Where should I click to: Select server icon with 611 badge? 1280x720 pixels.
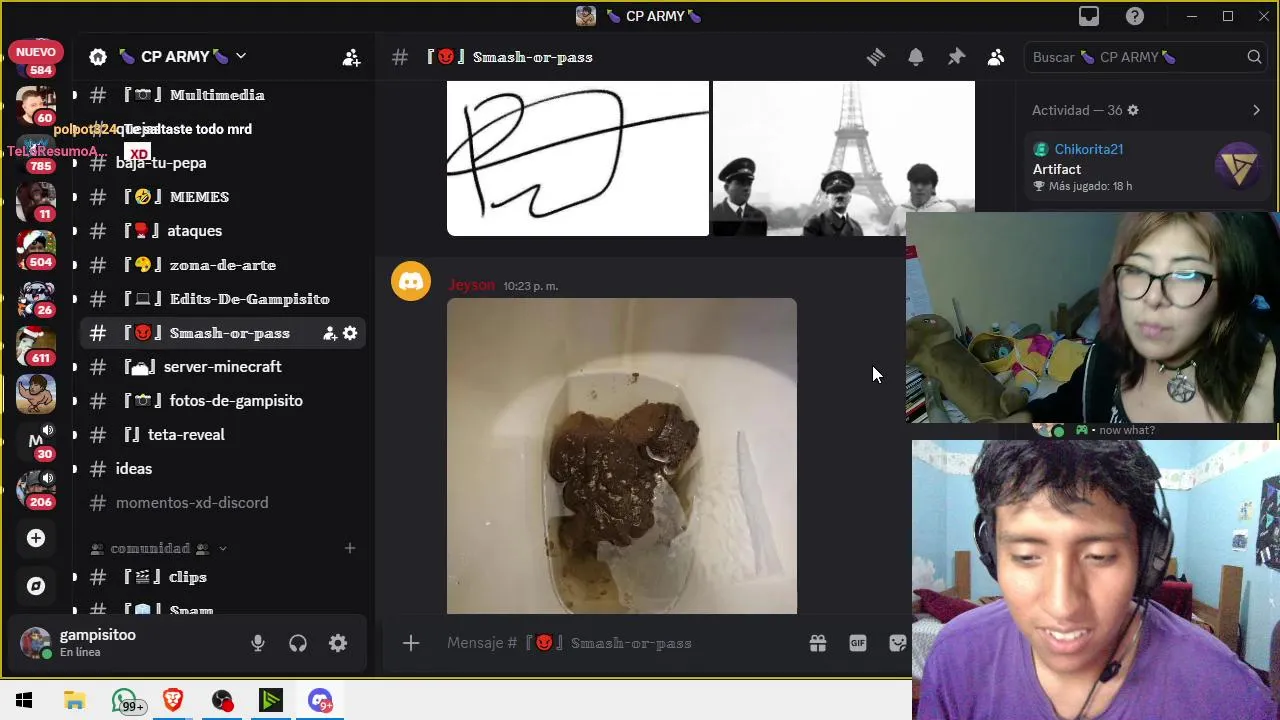36,346
